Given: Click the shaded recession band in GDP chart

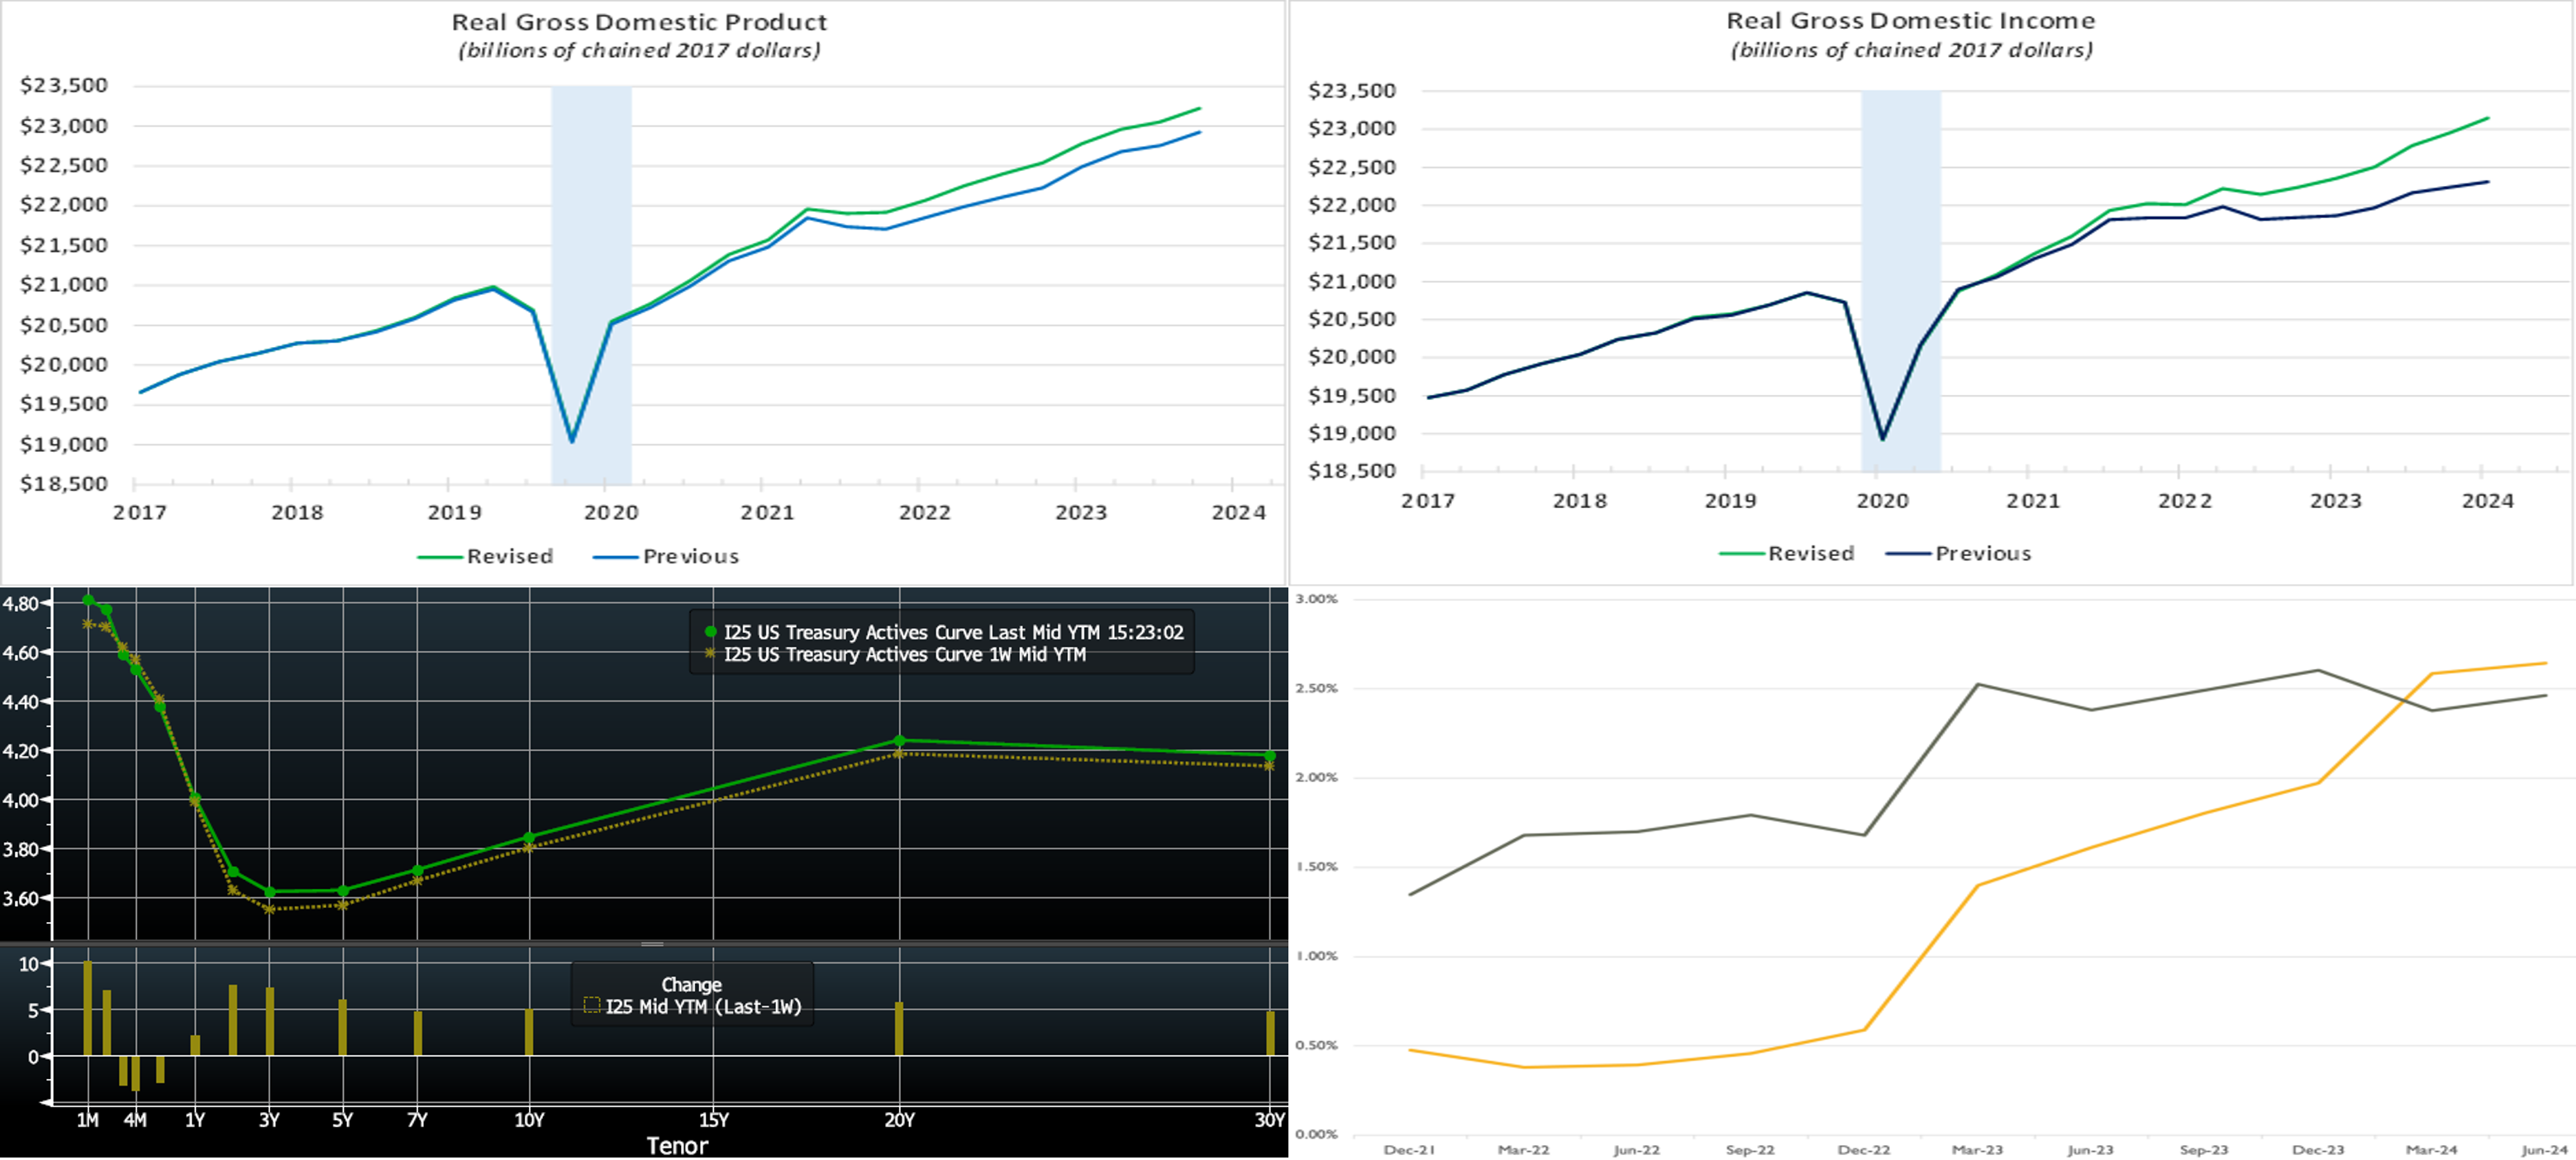Looking at the screenshot, I should click(591, 200).
